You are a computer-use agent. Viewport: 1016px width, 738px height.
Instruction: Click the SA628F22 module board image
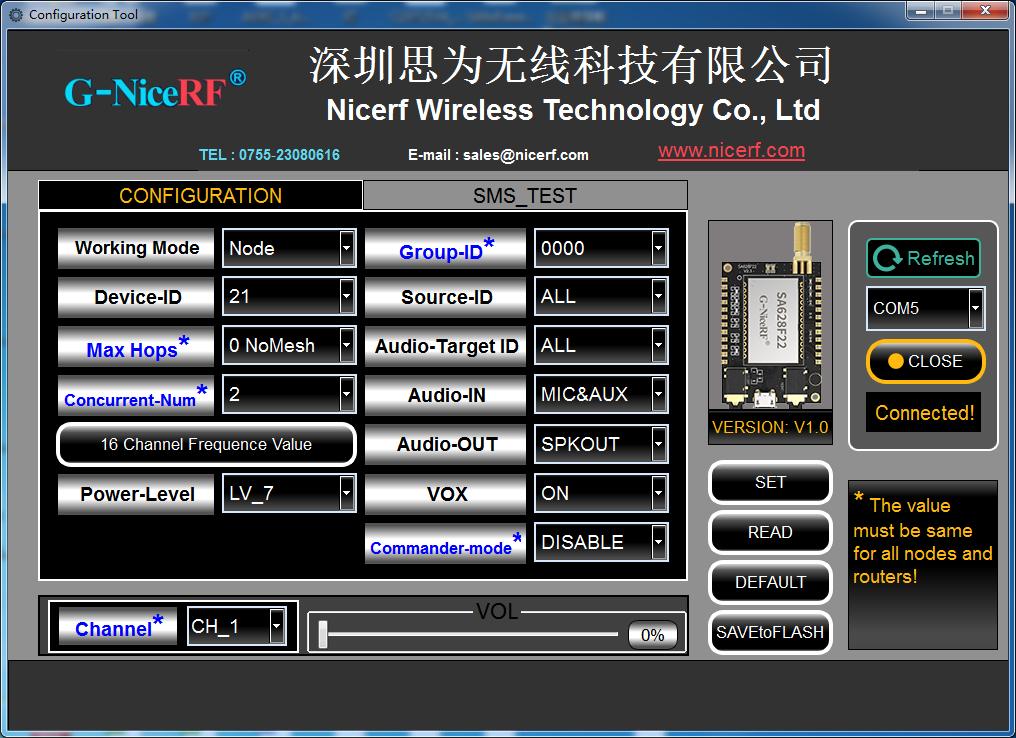pyautogui.click(x=770, y=315)
